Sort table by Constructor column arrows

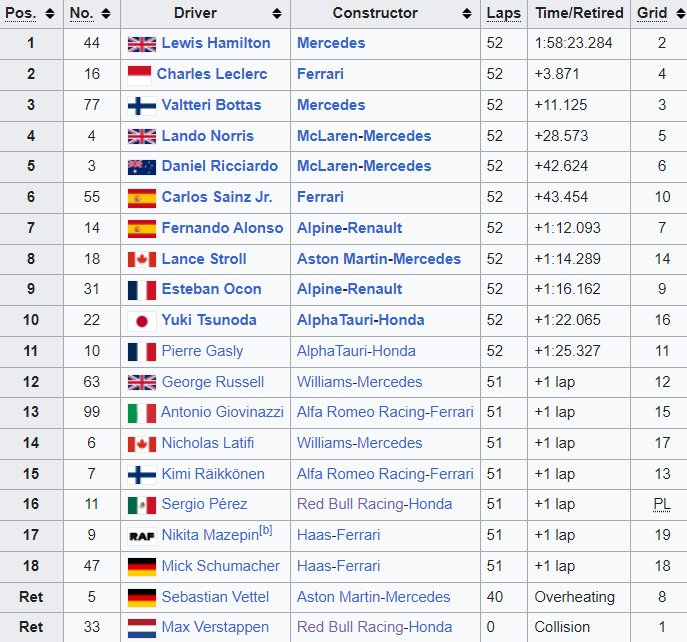point(467,14)
